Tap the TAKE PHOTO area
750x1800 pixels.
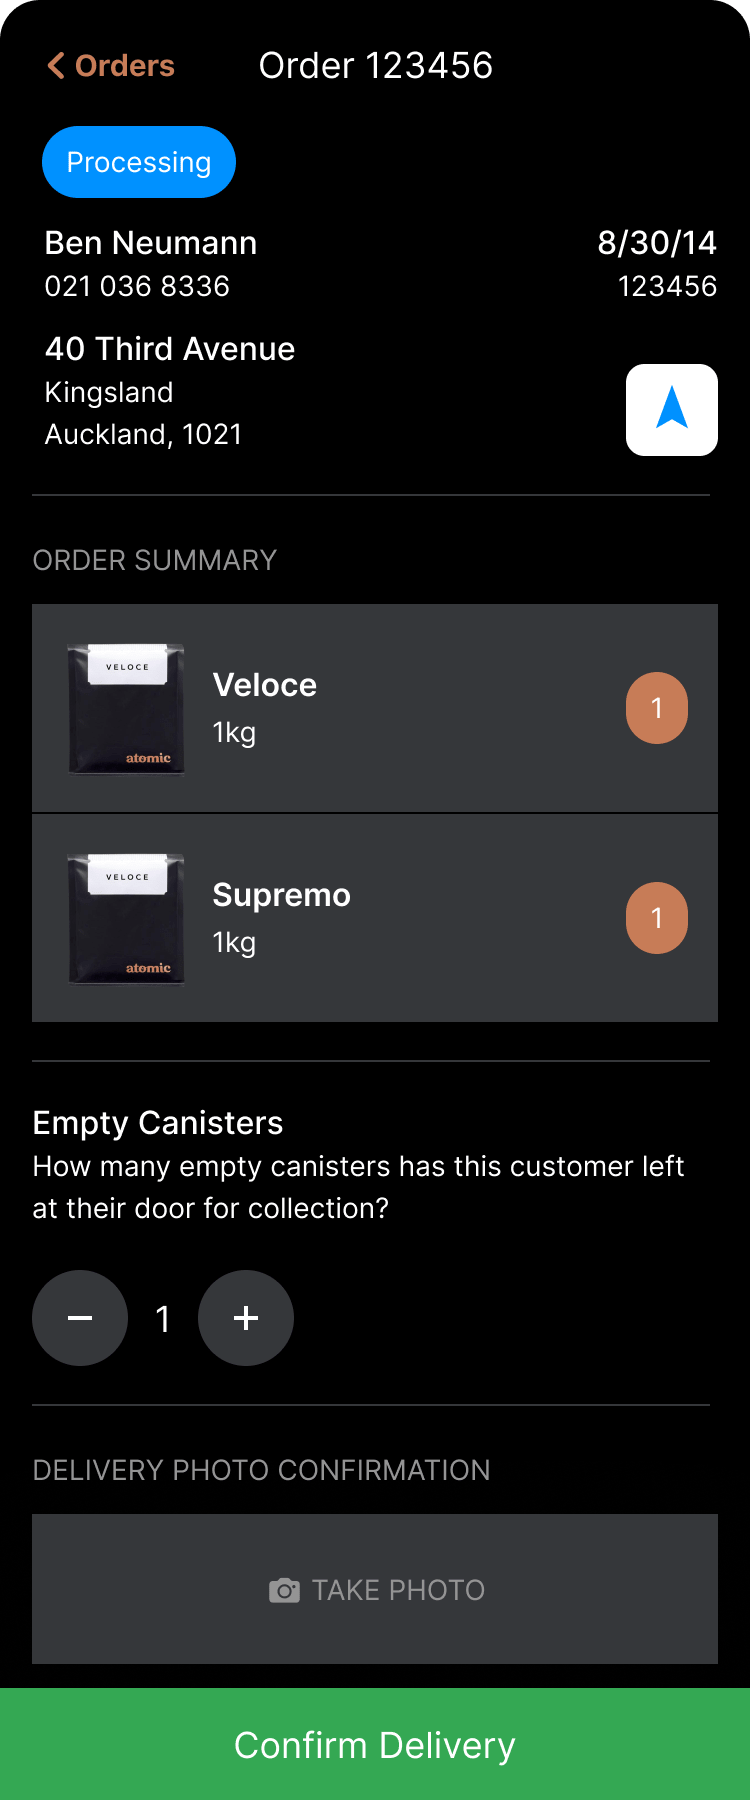[x=375, y=1589]
